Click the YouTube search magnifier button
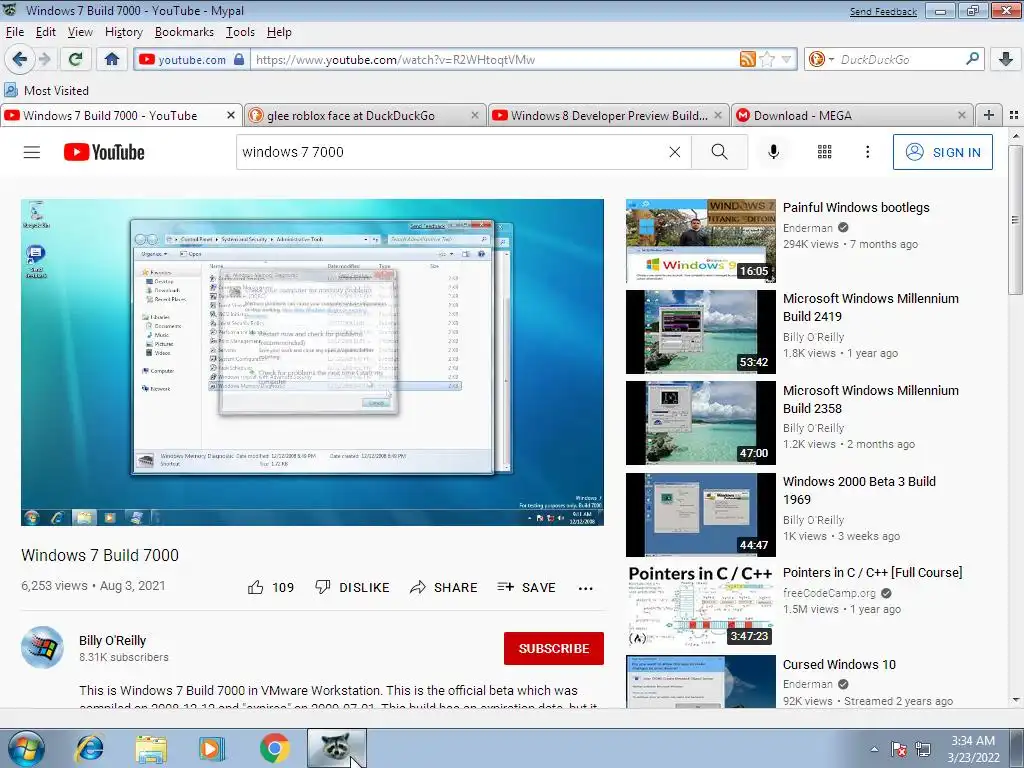Image resolution: width=1024 pixels, height=768 pixels. click(x=719, y=152)
